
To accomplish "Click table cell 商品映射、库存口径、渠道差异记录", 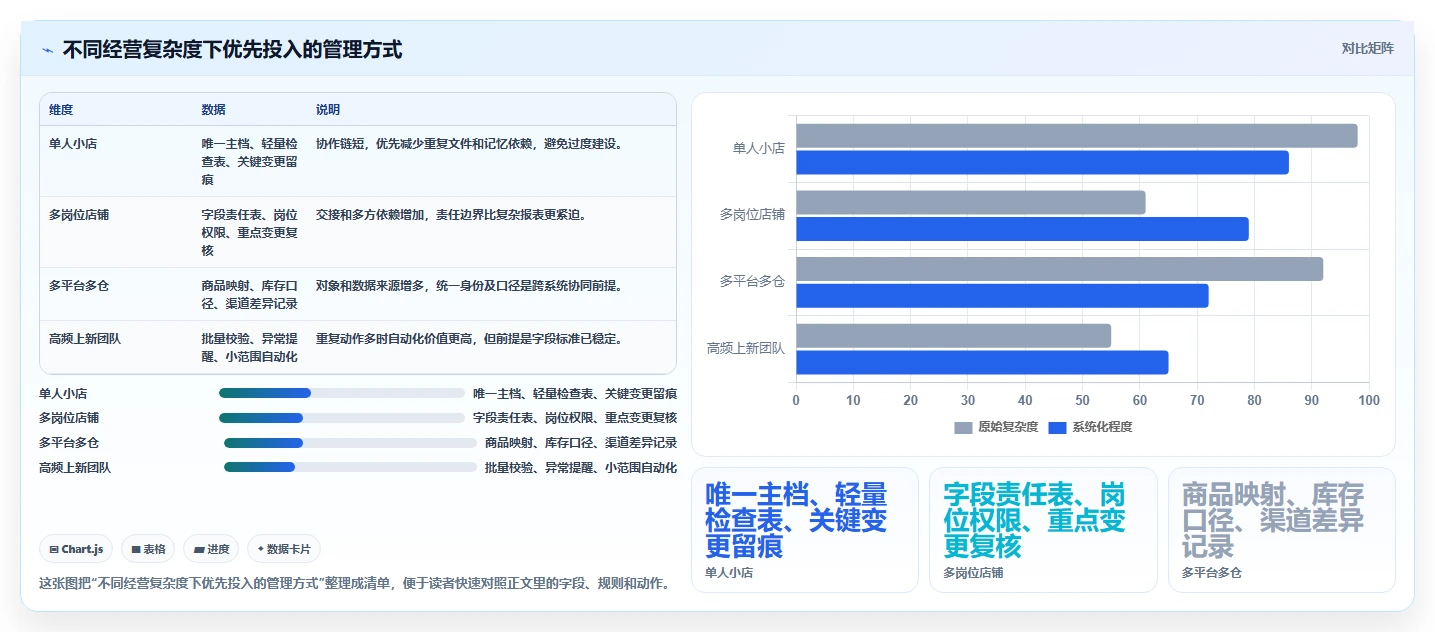I will [249, 295].
